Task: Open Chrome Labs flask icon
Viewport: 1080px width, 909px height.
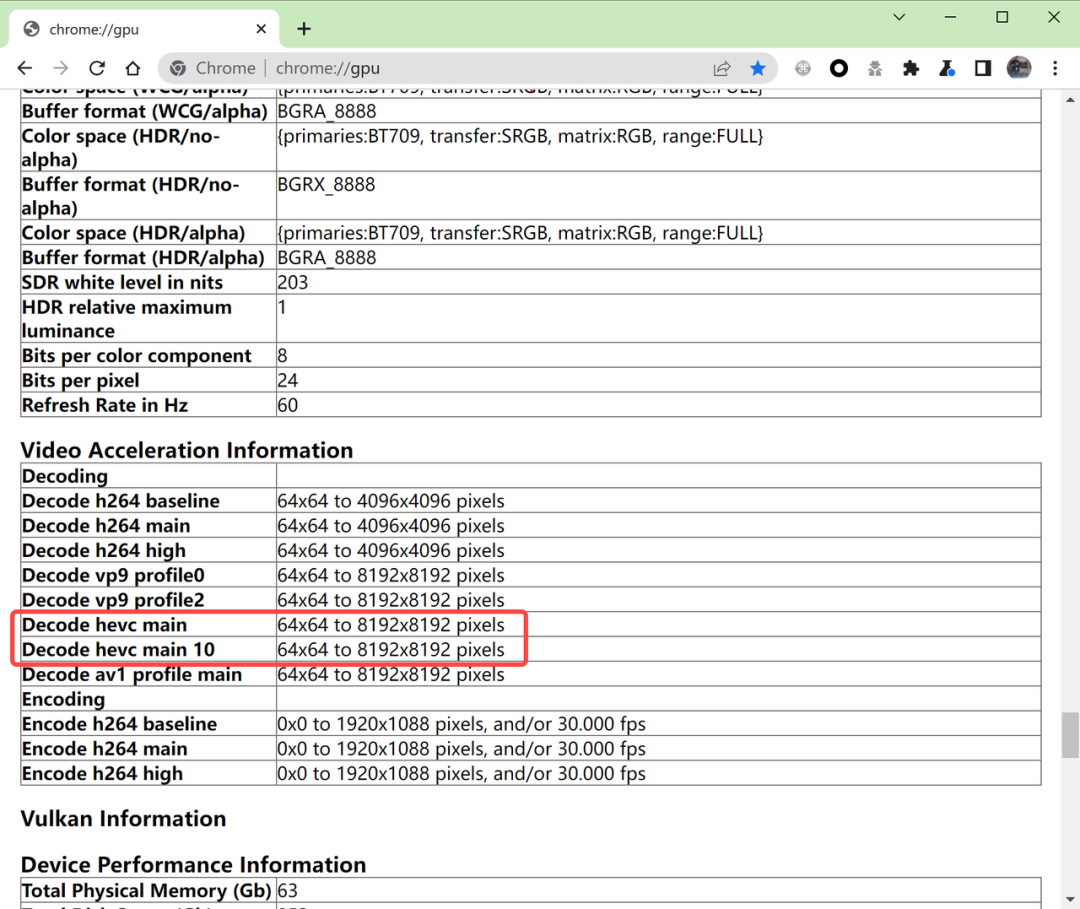Action: point(946,68)
